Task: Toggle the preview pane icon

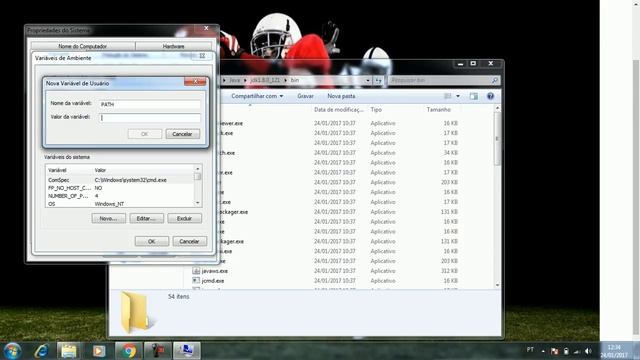Action: tap(473, 96)
